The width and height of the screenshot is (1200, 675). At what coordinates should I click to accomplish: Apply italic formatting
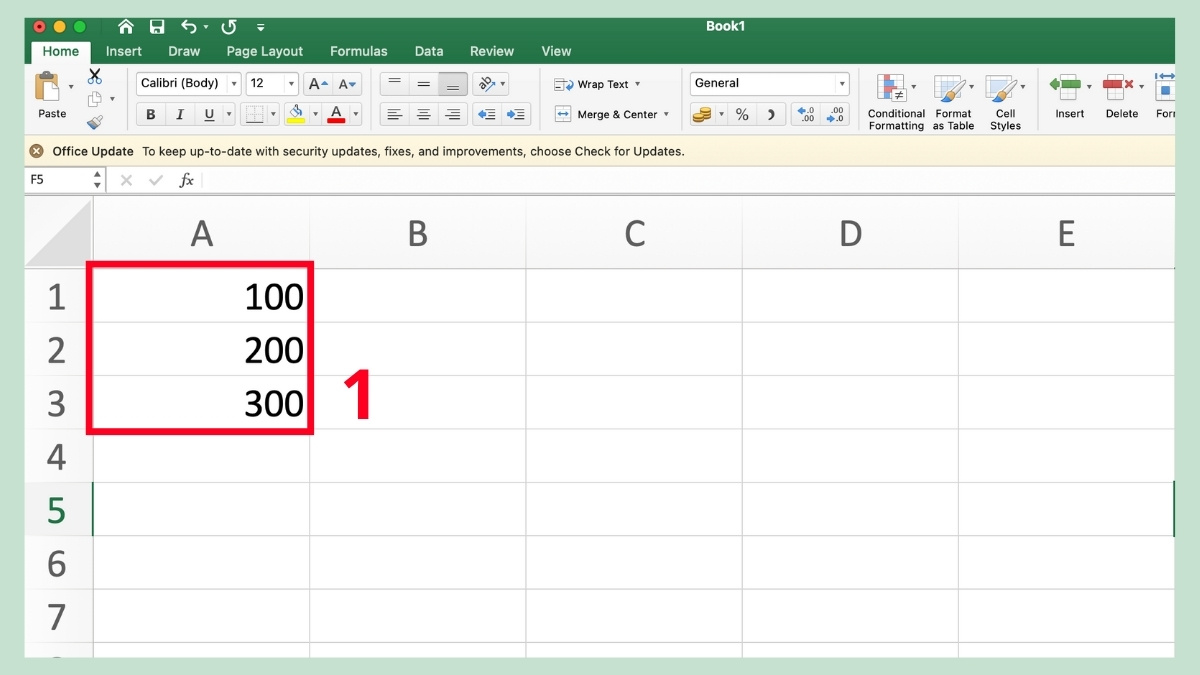pos(179,114)
